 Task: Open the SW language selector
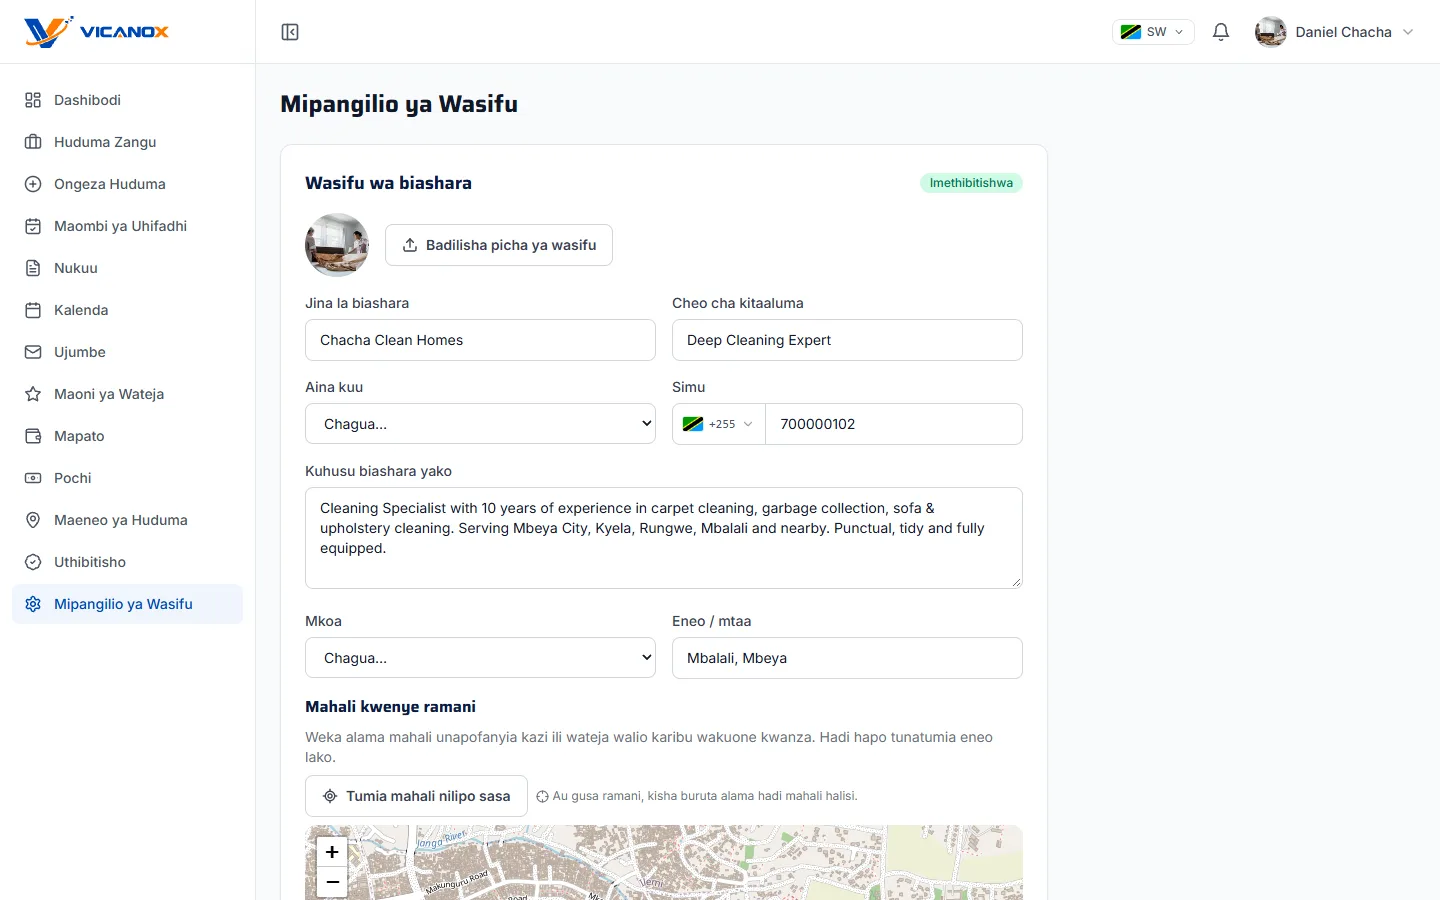click(1153, 32)
